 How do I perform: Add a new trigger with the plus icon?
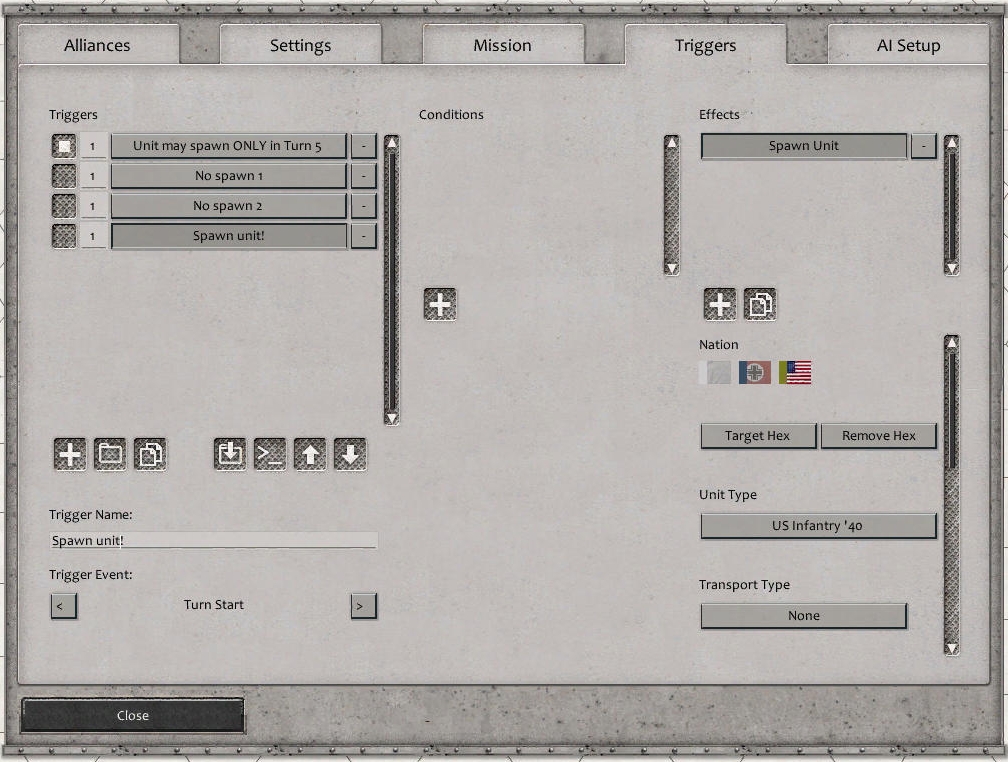point(69,454)
